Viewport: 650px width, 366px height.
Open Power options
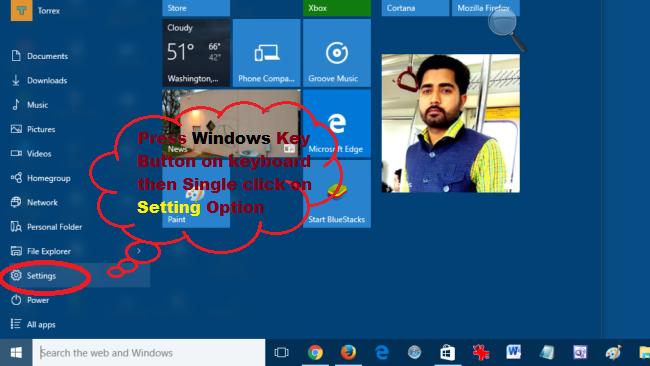point(30,300)
